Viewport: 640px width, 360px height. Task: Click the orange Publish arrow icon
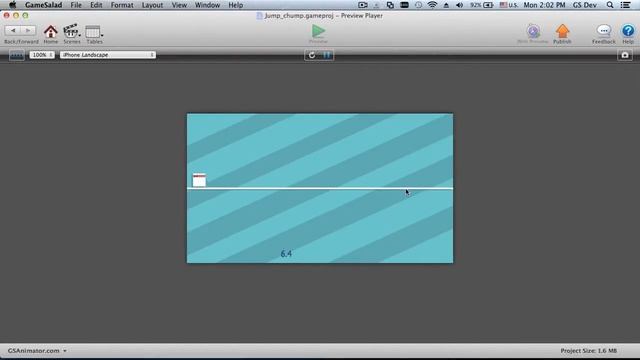[562, 31]
